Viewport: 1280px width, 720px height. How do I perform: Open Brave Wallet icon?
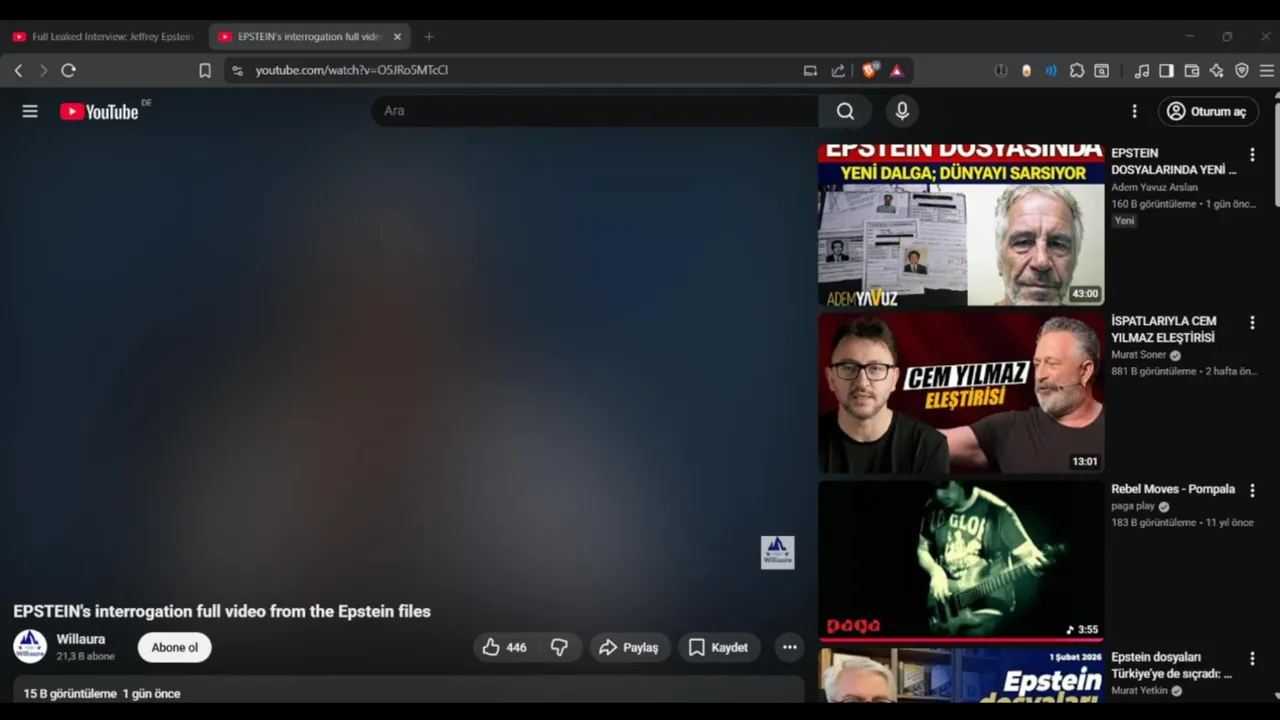tap(1191, 70)
